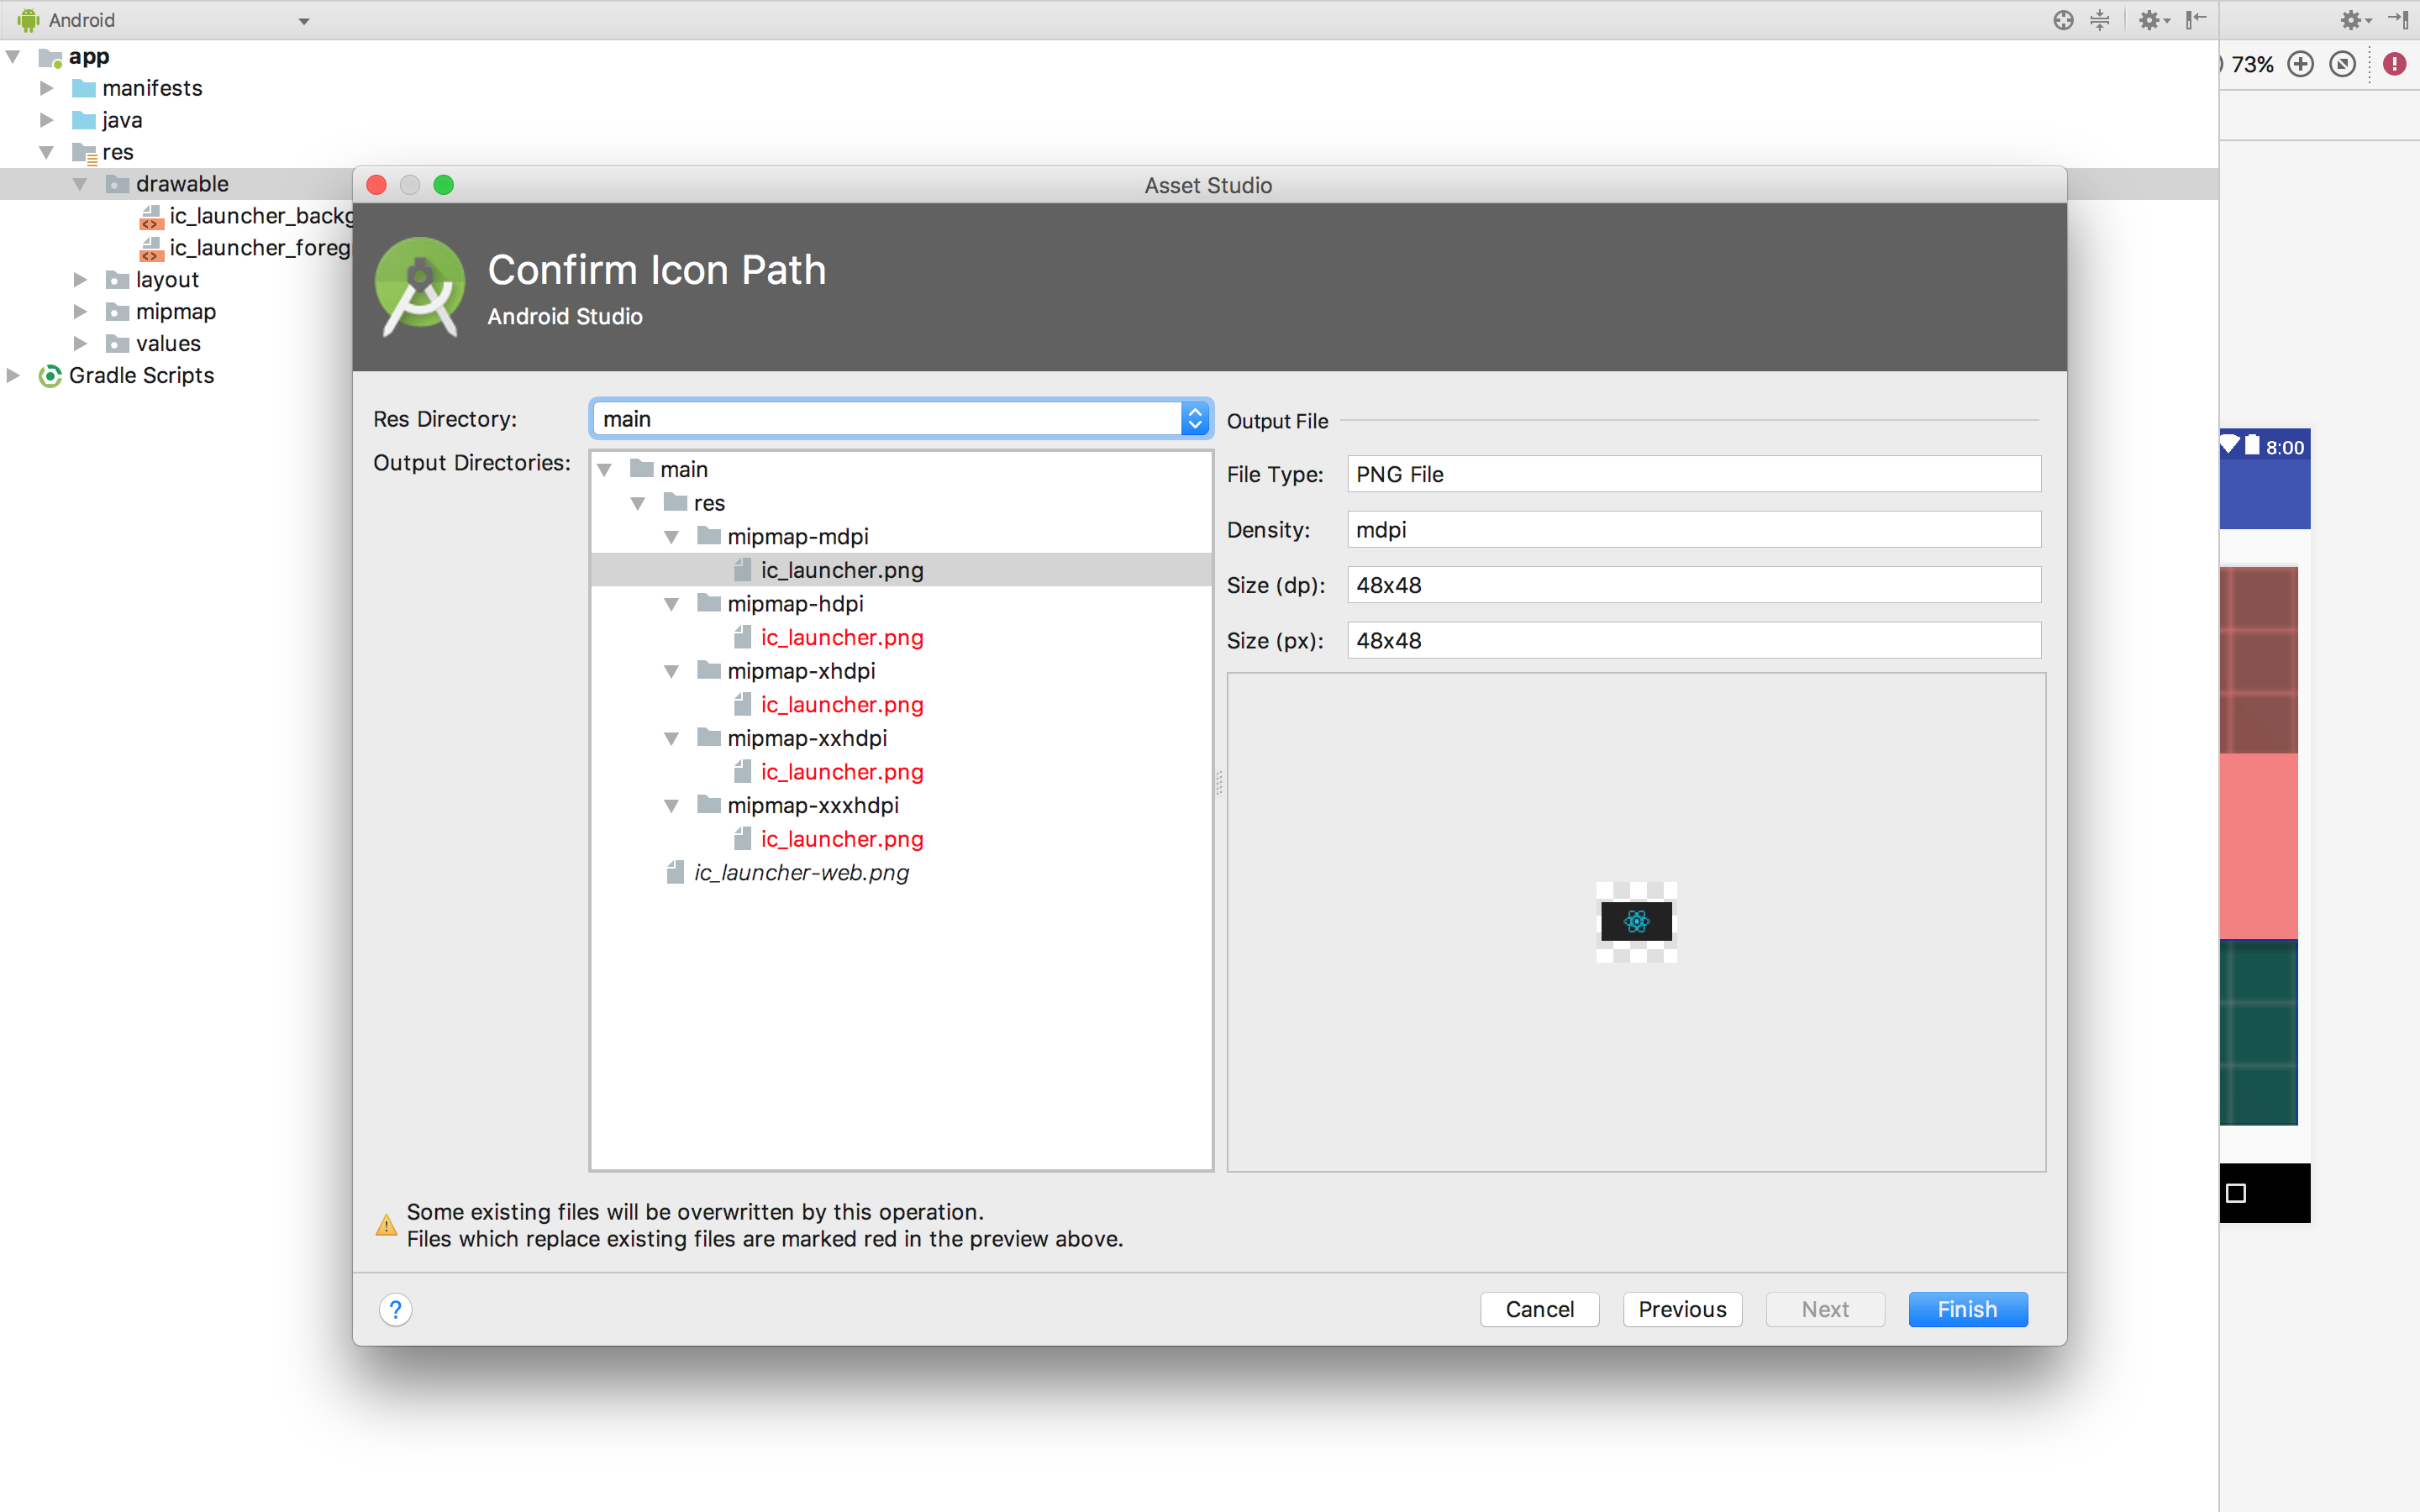Open the Res Directory dropdown
The width and height of the screenshot is (2420, 1512).
tap(1194, 419)
